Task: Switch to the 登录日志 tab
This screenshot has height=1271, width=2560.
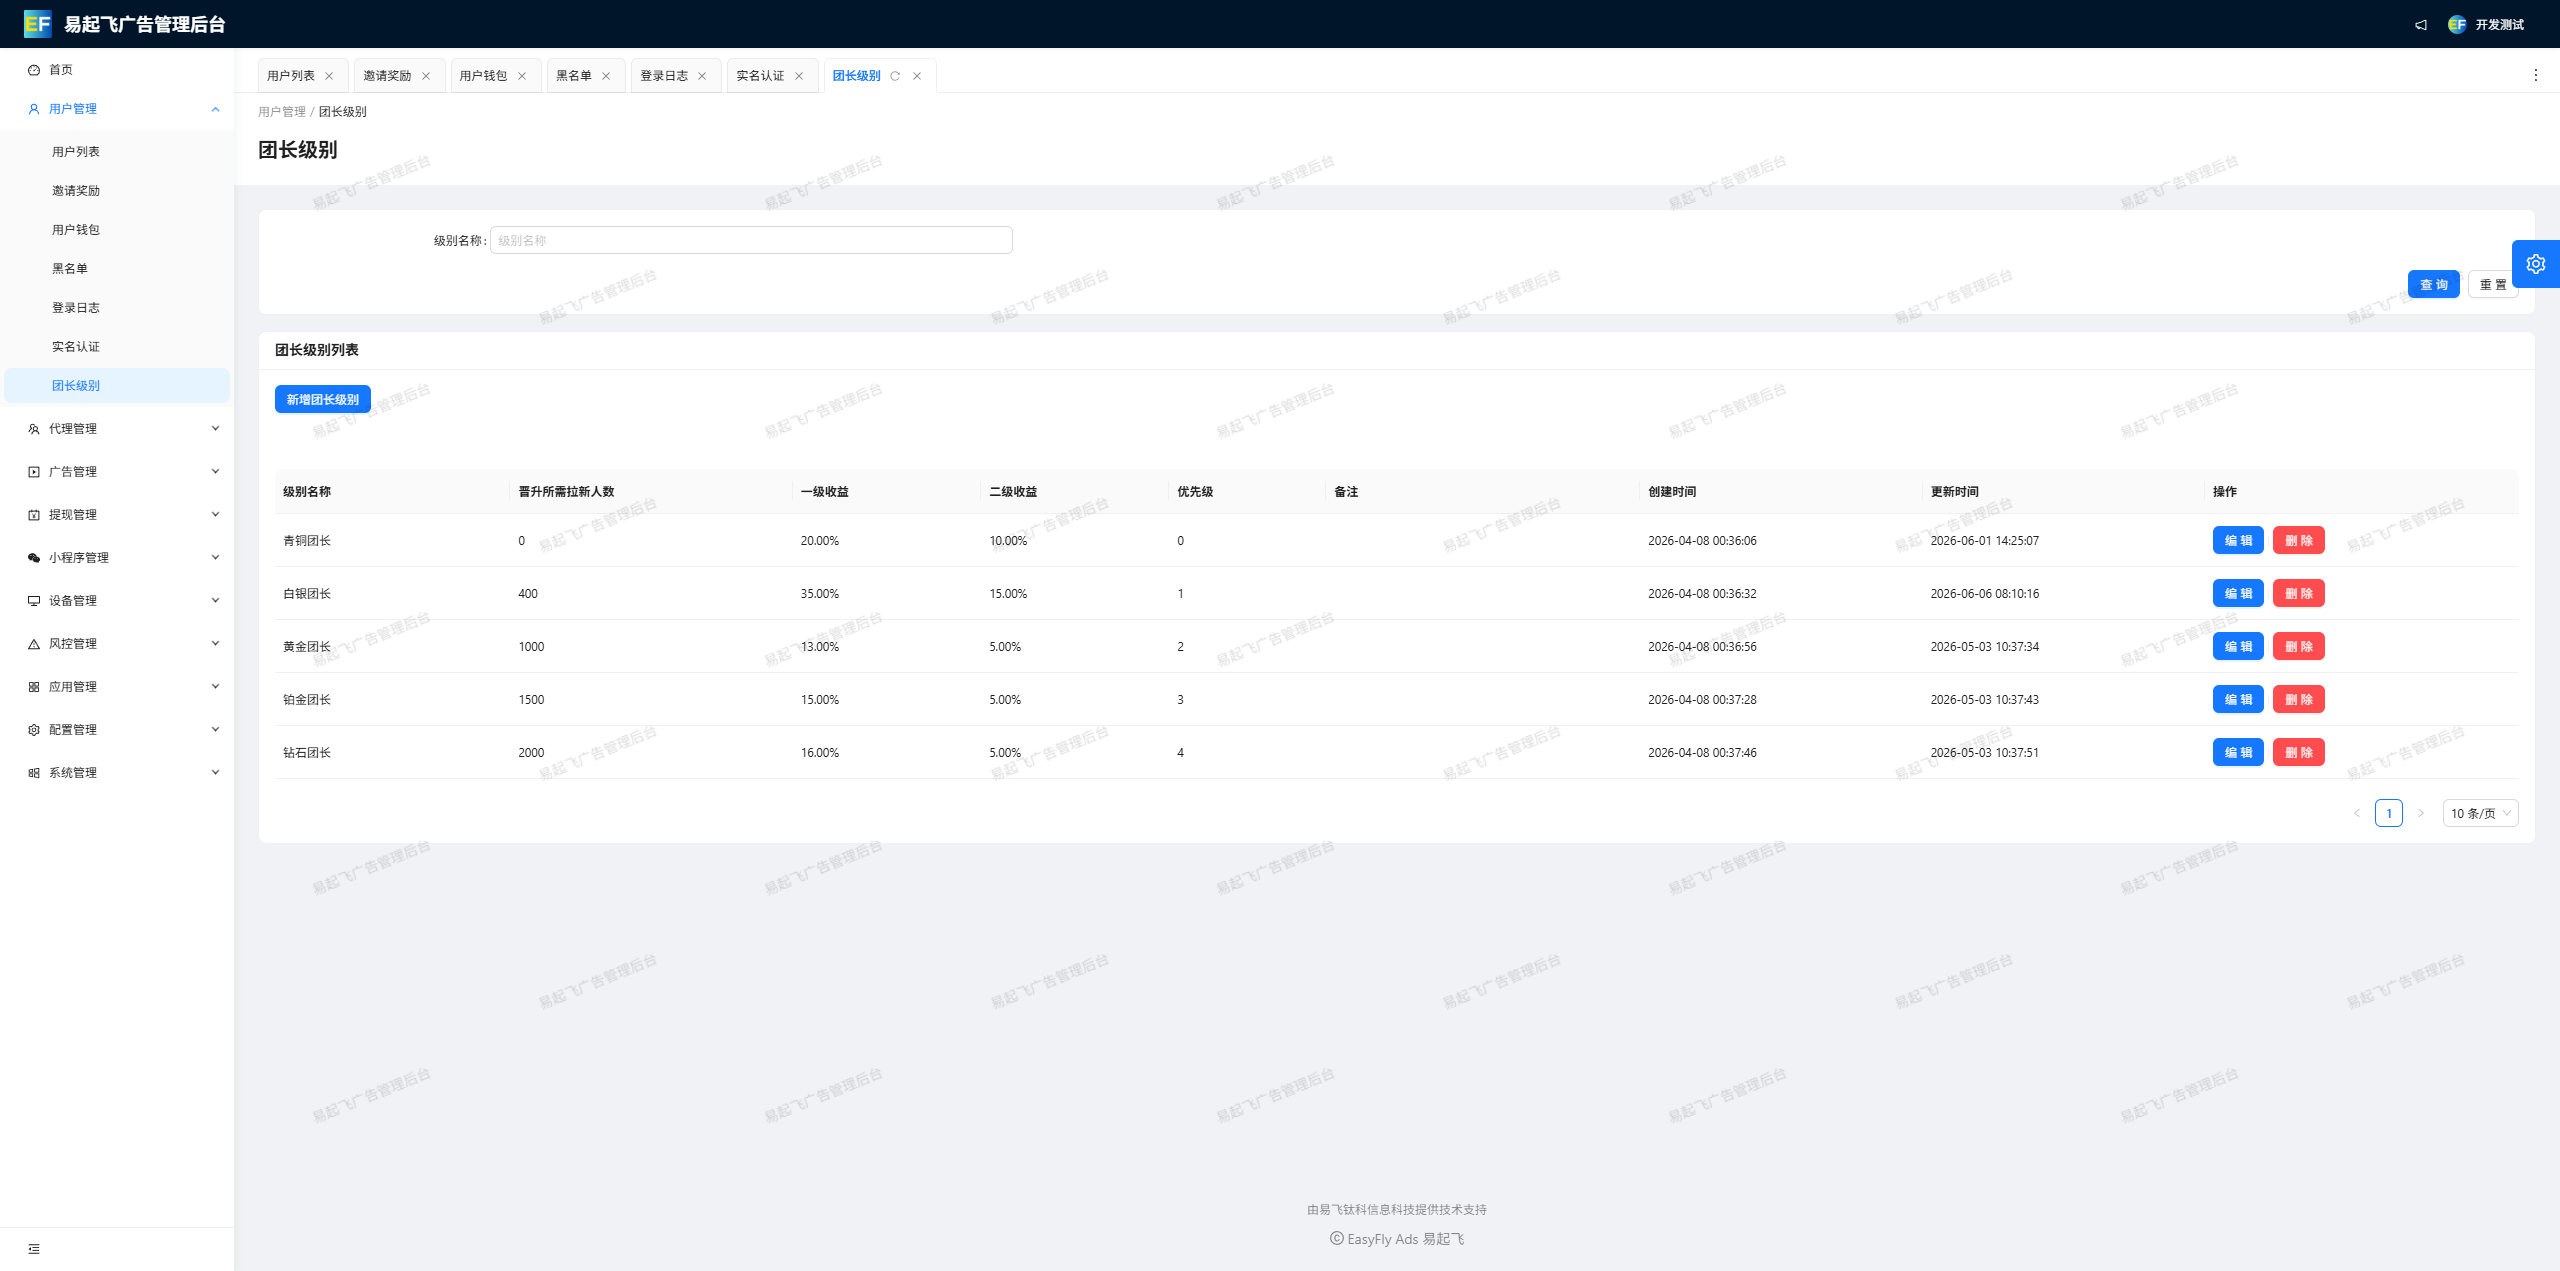Action: [664, 76]
